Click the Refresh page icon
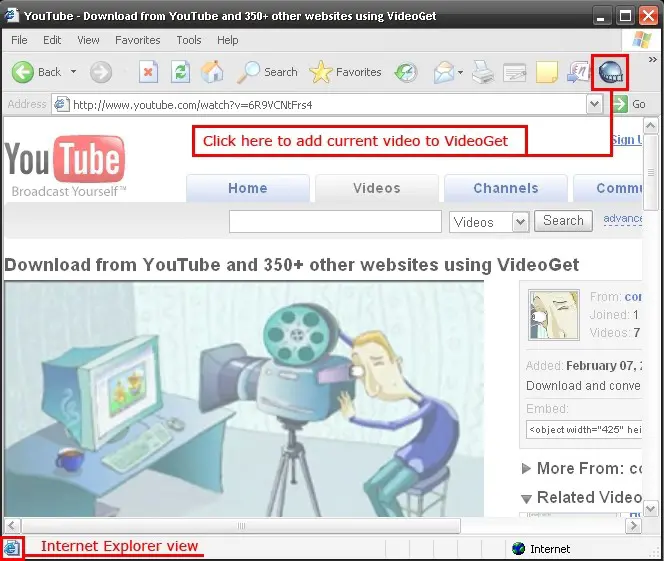This screenshot has height=561, width=664. click(181, 72)
